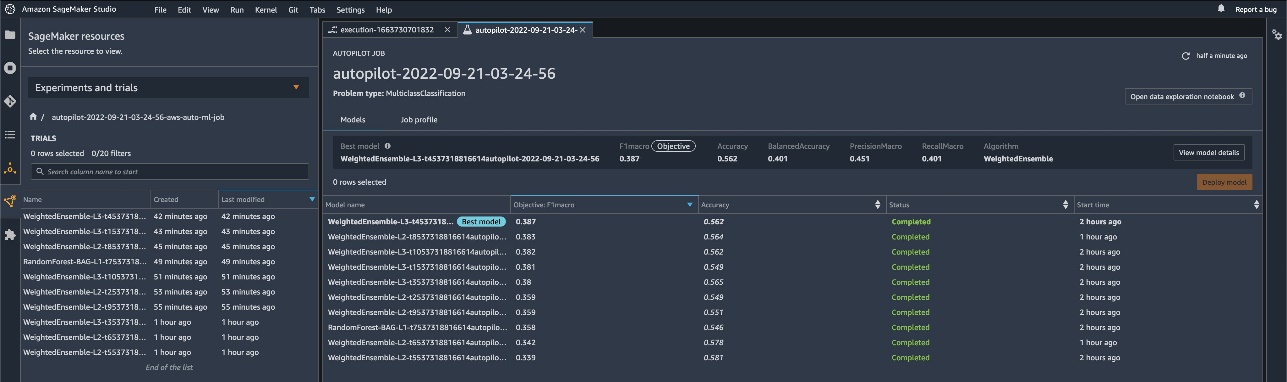Open the File menu
The image size is (1287, 382).
160,9
